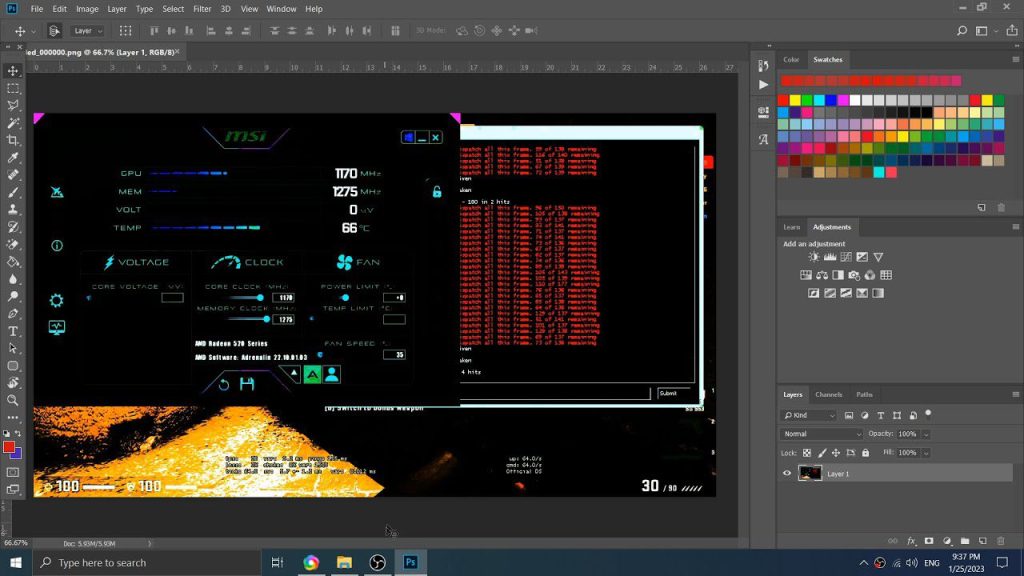Add a Brightness/Contrast adjustment
The height and width of the screenshot is (576, 1024).
813,257
